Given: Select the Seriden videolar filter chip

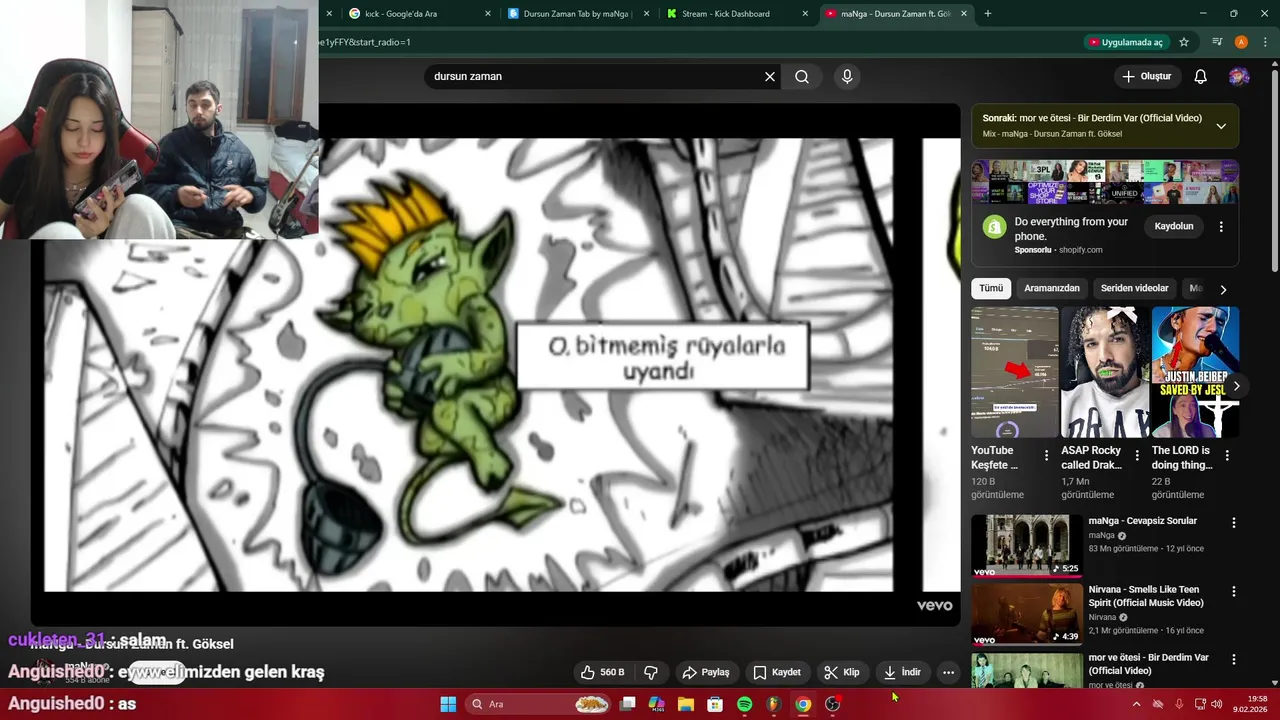Looking at the screenshot, I should [x=1134, y=289].
